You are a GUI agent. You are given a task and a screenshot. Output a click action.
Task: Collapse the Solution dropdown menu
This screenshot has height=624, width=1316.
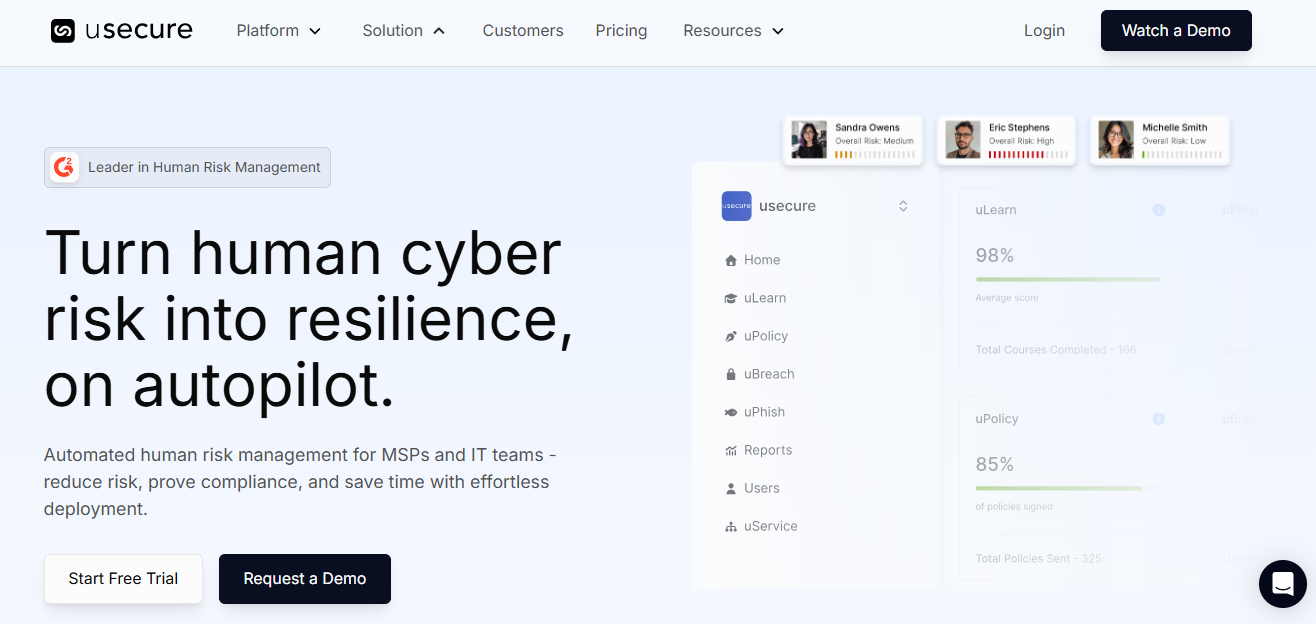403,30
